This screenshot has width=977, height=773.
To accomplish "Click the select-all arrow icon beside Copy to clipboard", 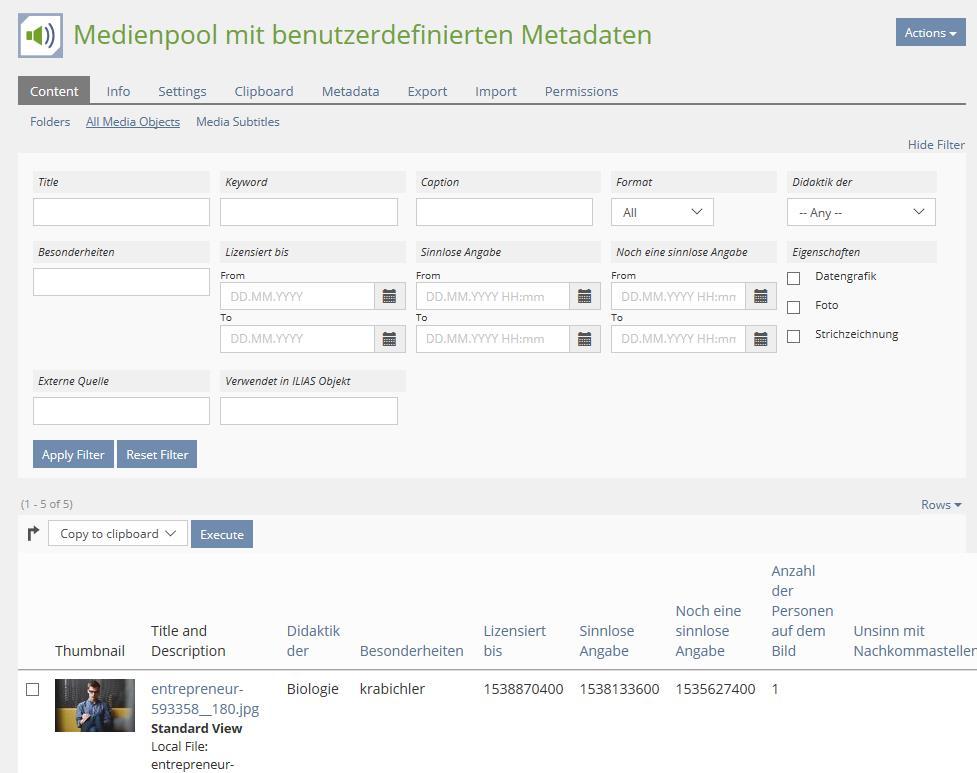I will 33,534.
